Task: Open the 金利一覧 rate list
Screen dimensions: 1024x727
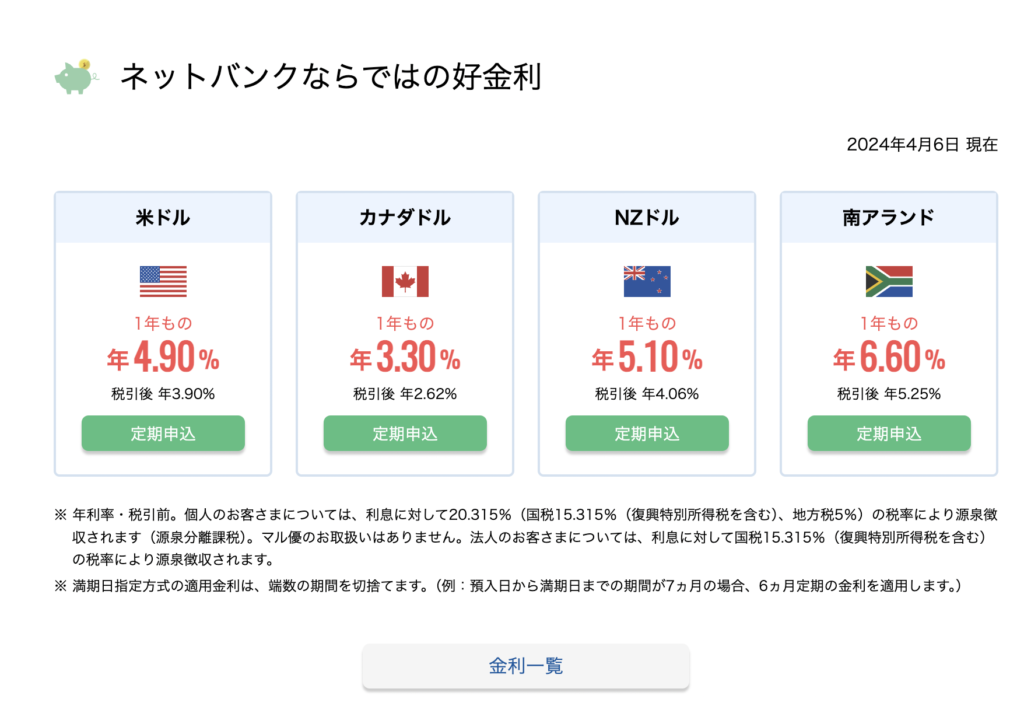Action: coord(526,666)
